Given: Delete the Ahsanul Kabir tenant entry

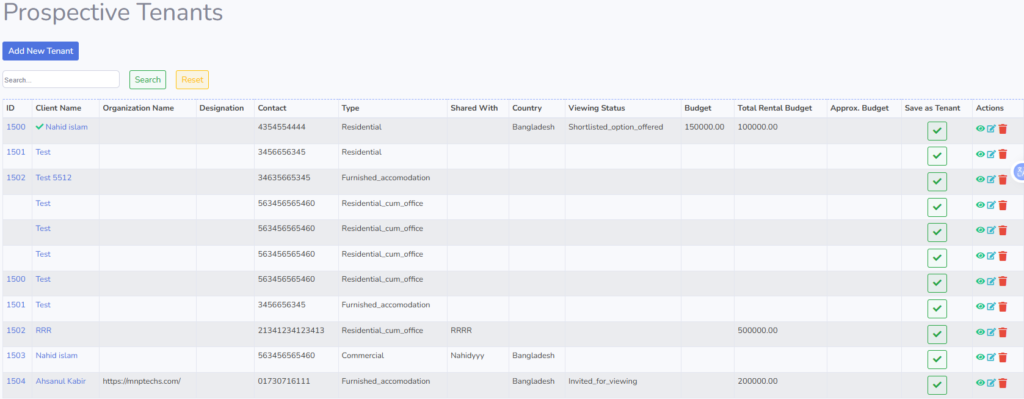Looking at the screenshot, I should pos(1002,383).
